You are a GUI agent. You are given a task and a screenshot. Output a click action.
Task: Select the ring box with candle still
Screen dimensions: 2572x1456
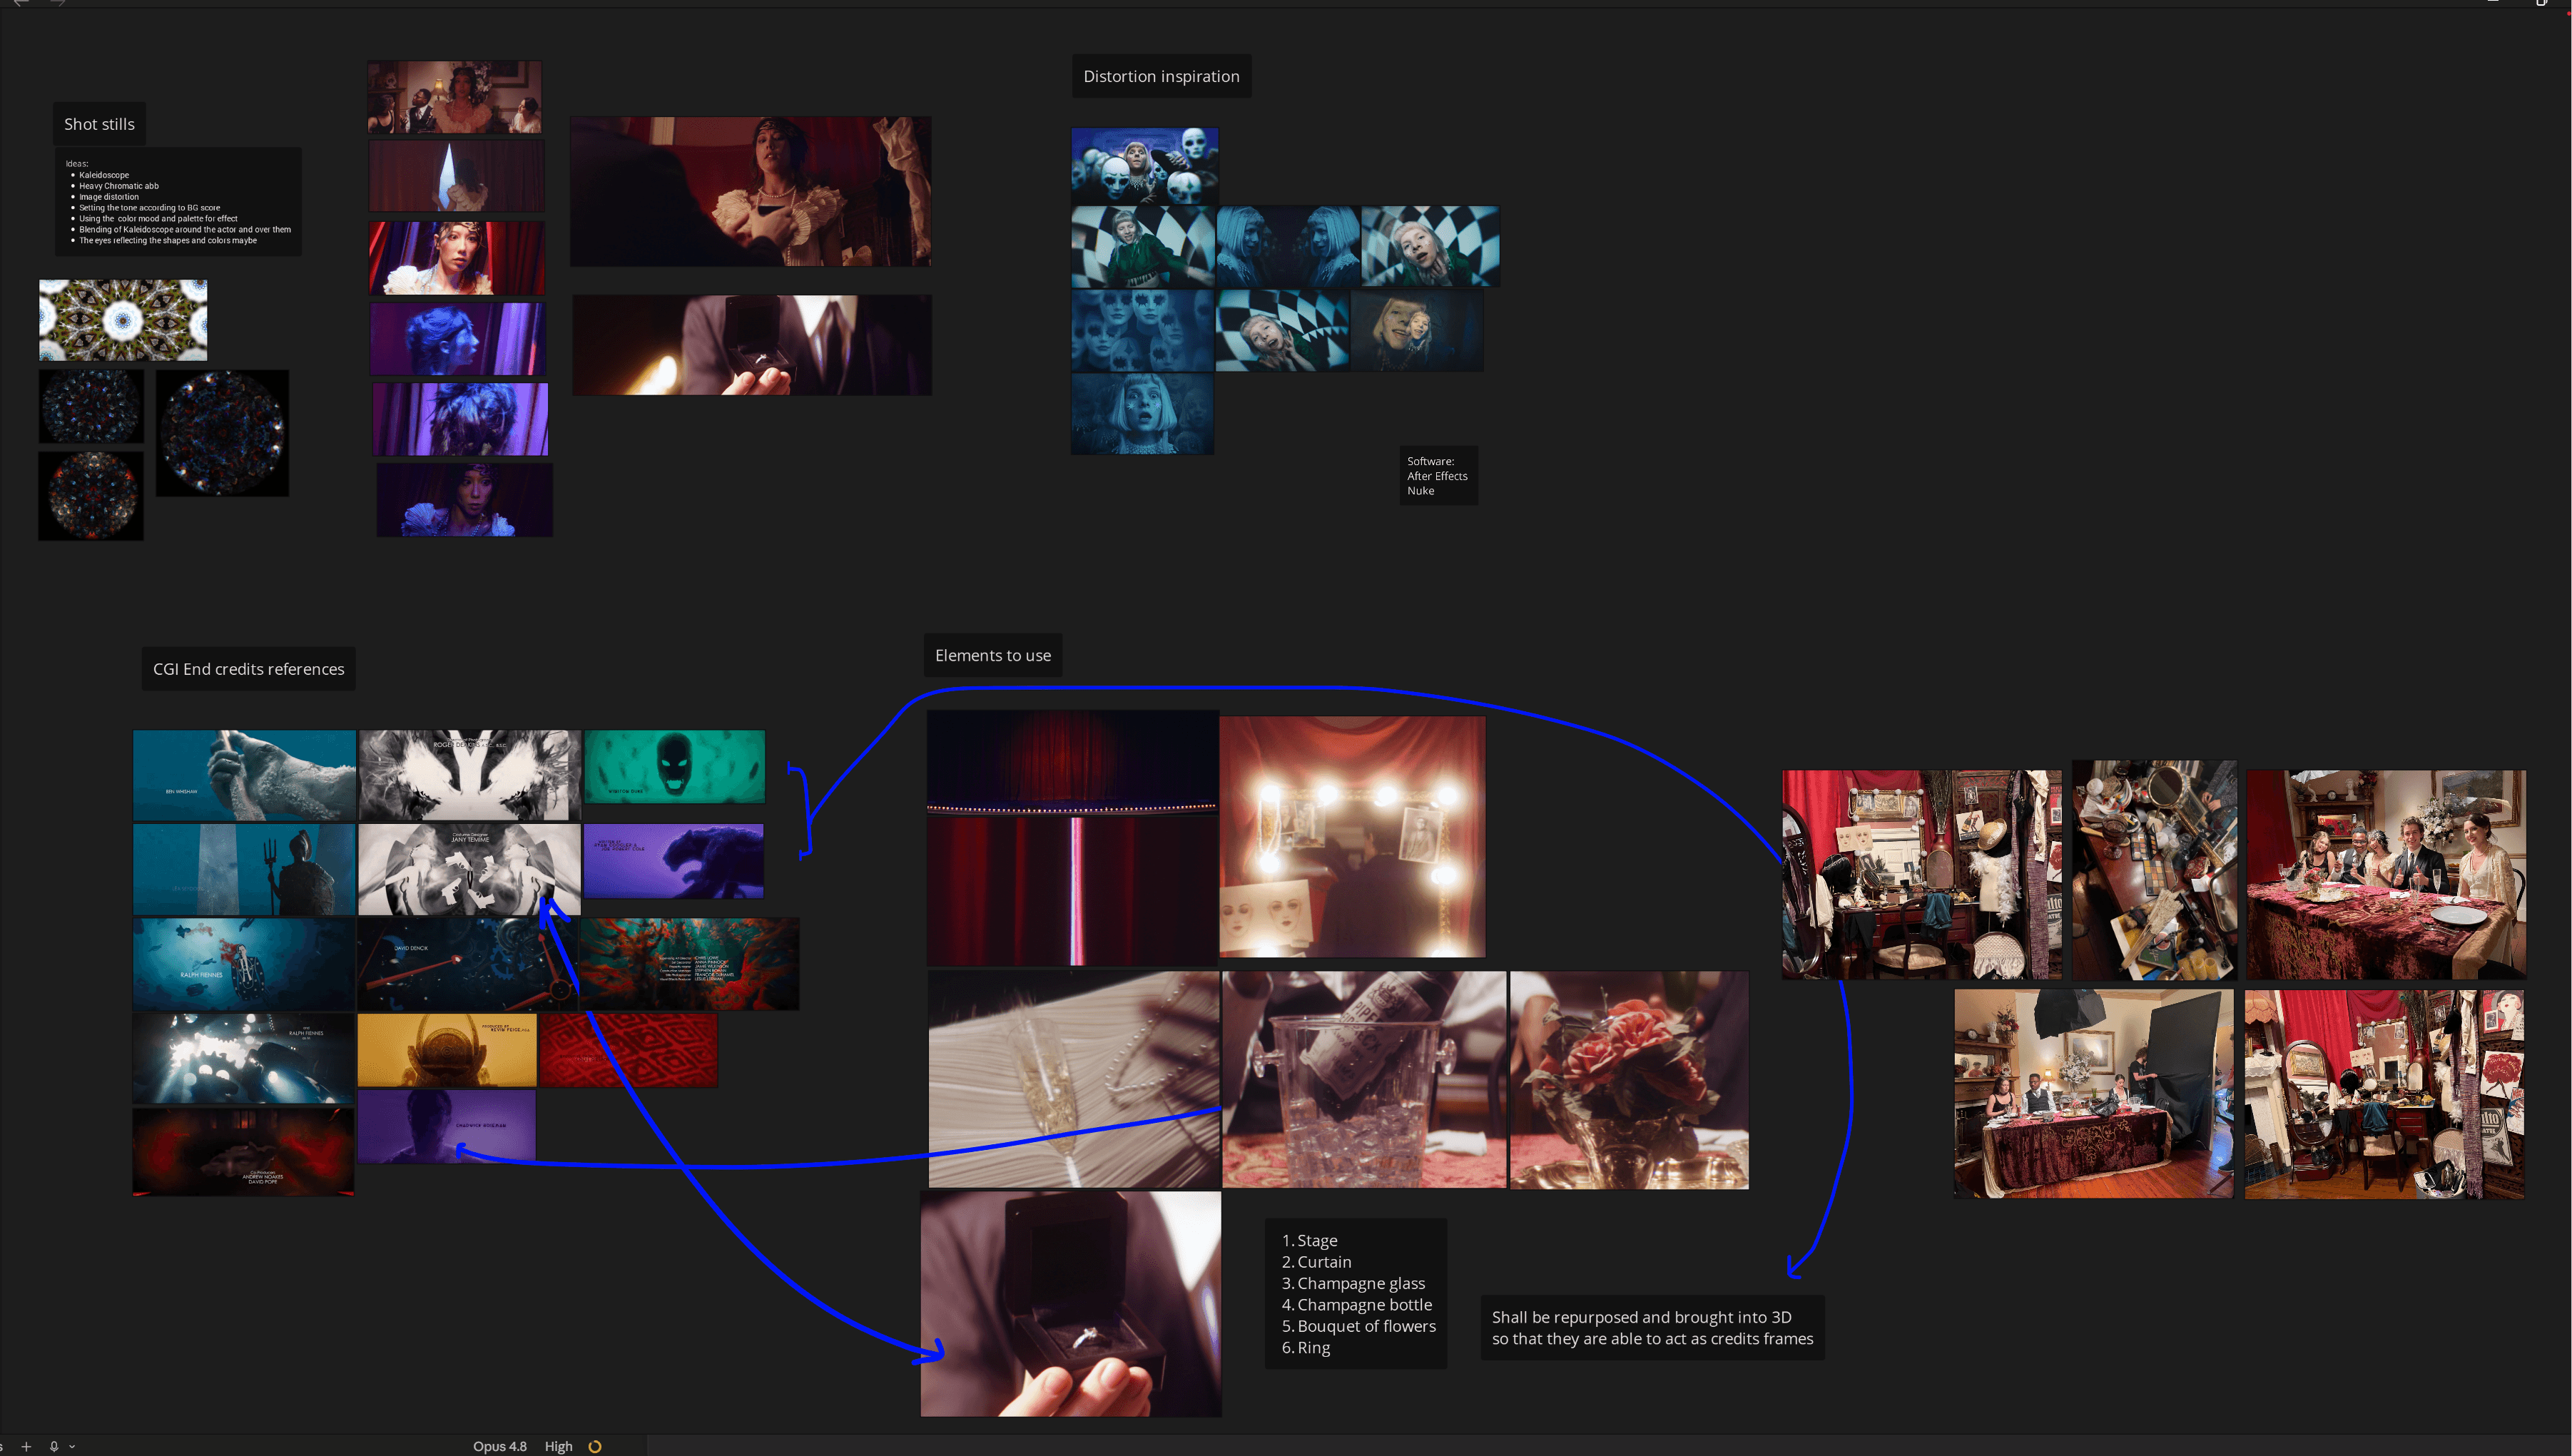point(752,345)
